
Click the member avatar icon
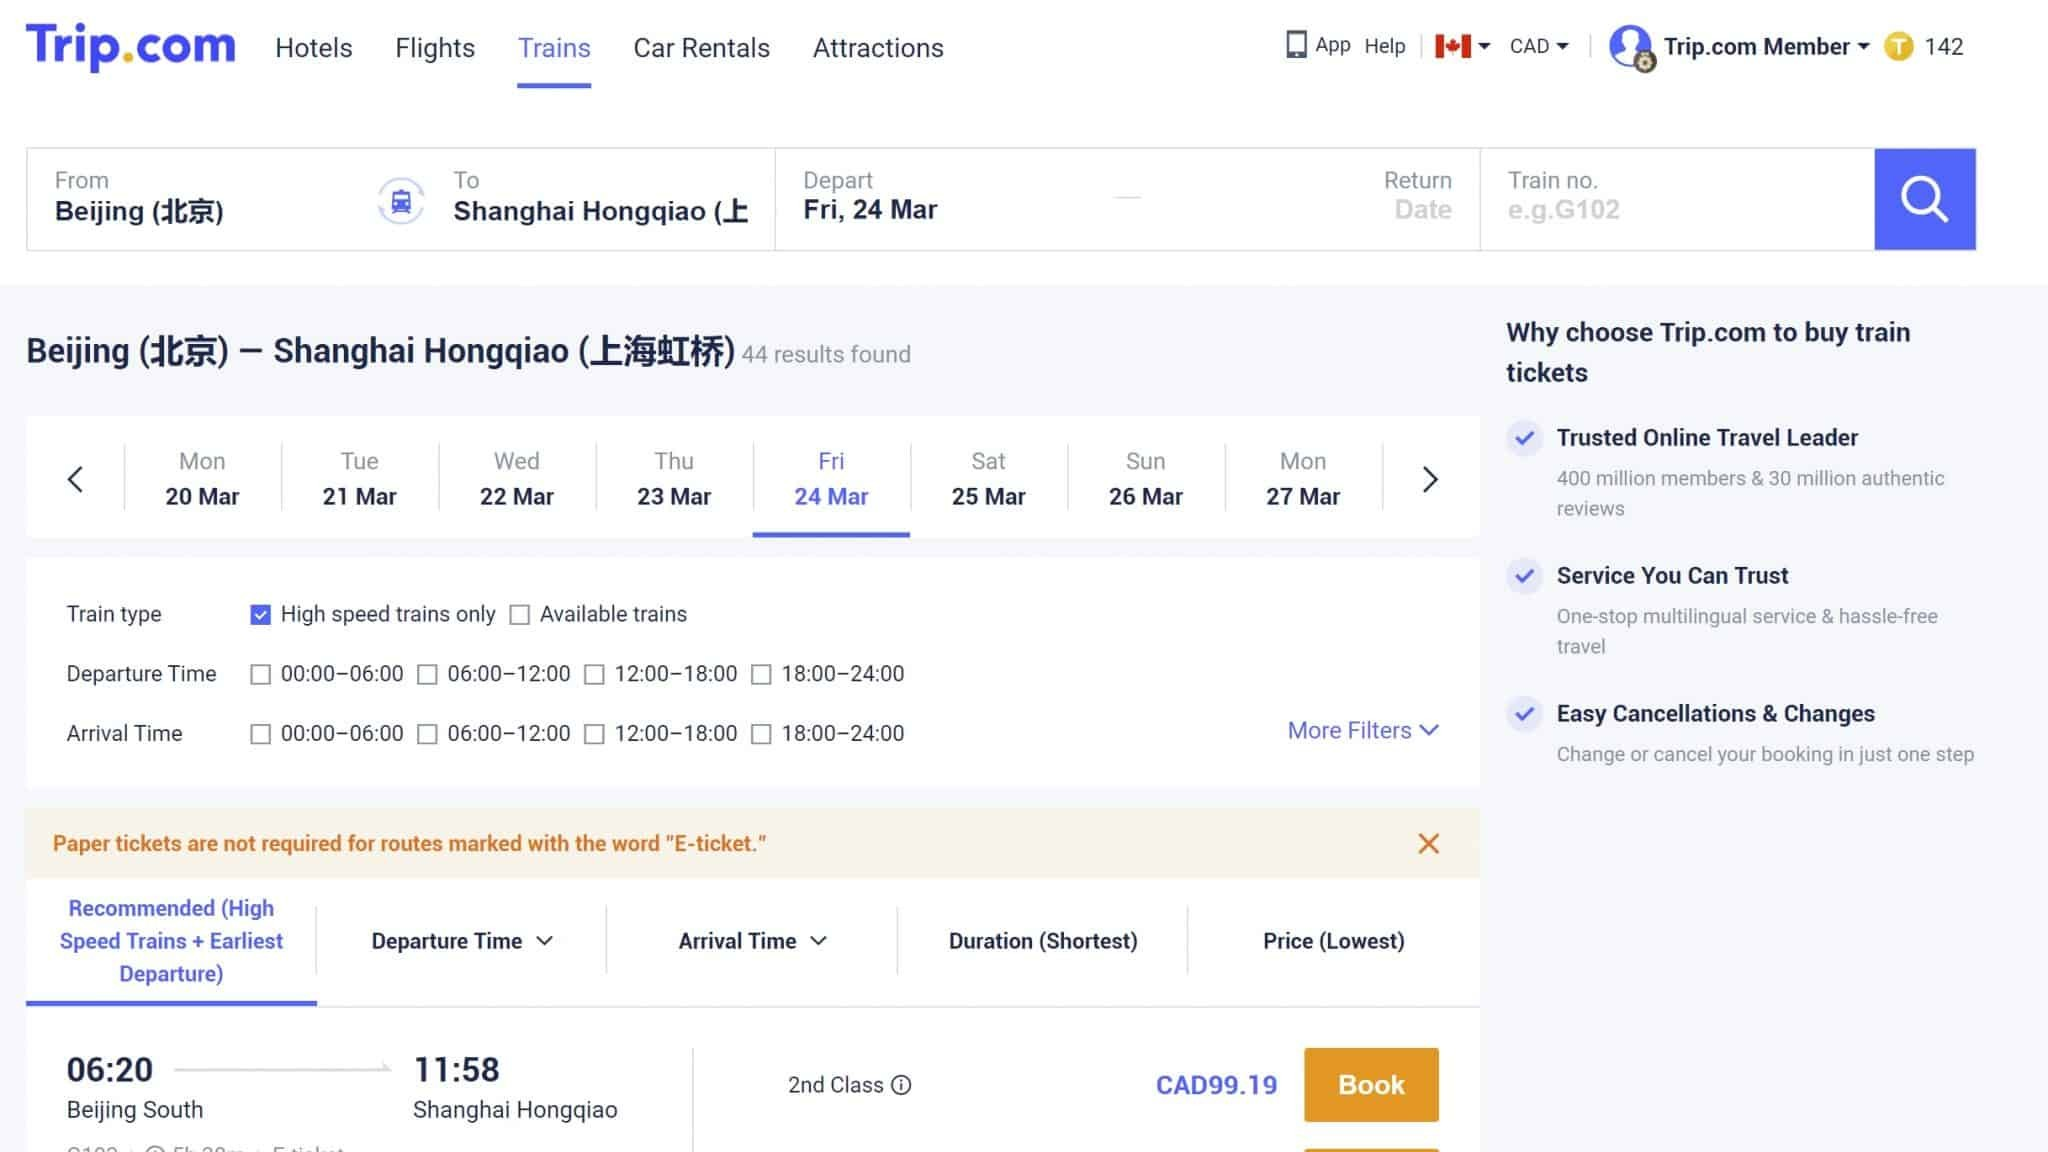1631,47
